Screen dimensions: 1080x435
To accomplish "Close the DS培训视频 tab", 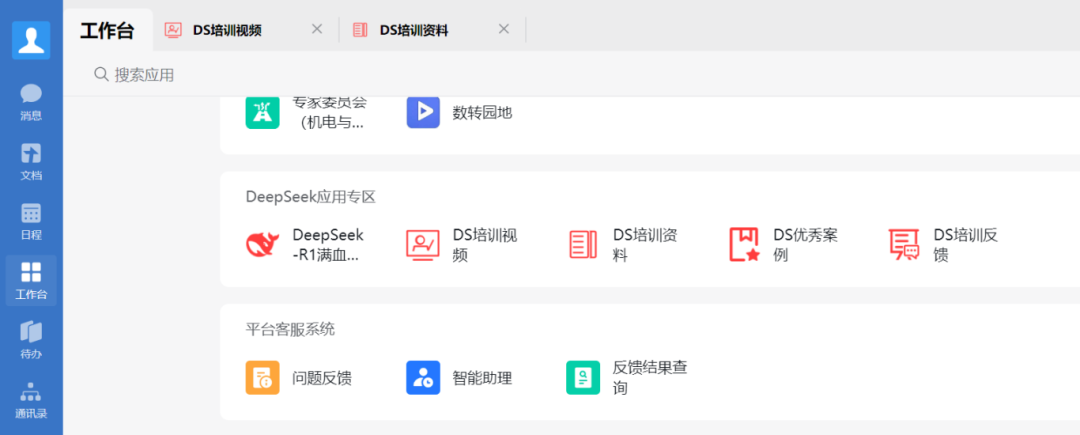I will [317, 29].
